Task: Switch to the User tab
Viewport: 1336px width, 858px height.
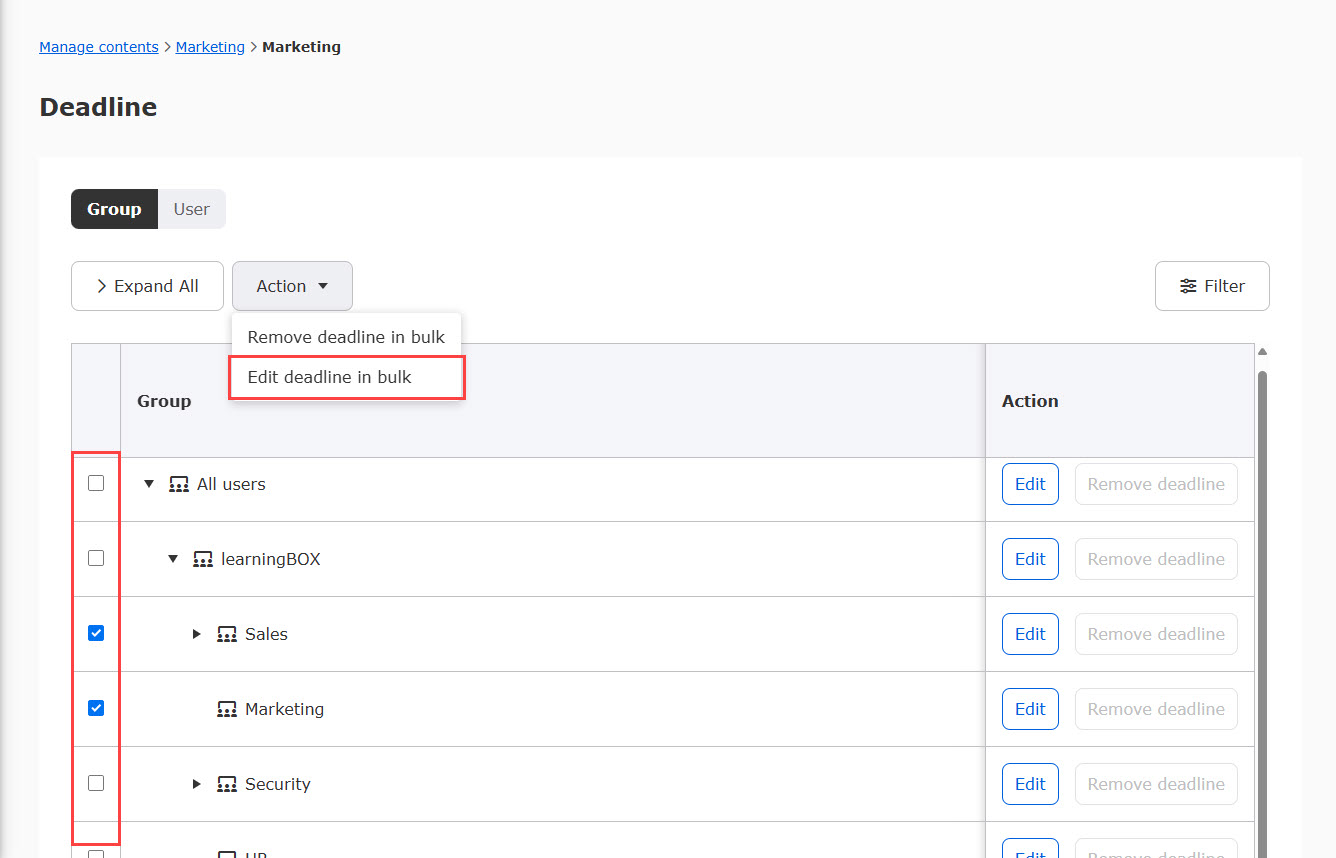Action: (x=191, y=209)
